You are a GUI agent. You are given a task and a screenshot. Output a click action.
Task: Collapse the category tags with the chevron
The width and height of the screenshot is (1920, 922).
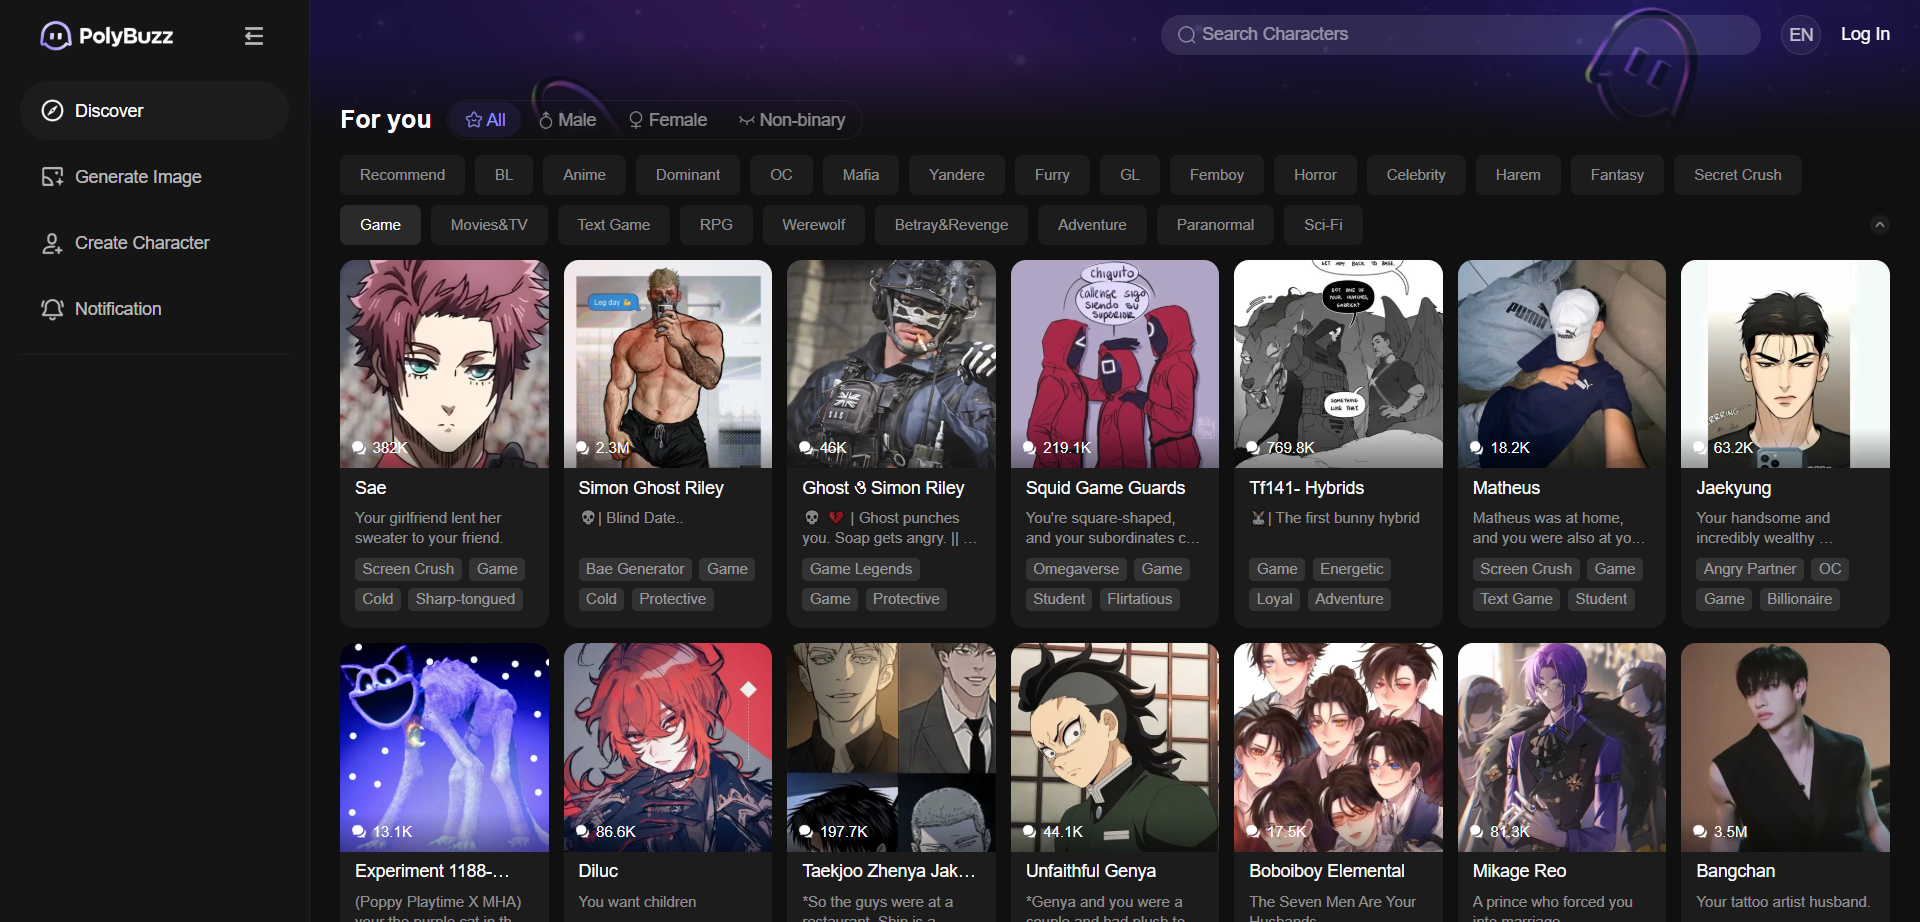(x=1880, y=225)
